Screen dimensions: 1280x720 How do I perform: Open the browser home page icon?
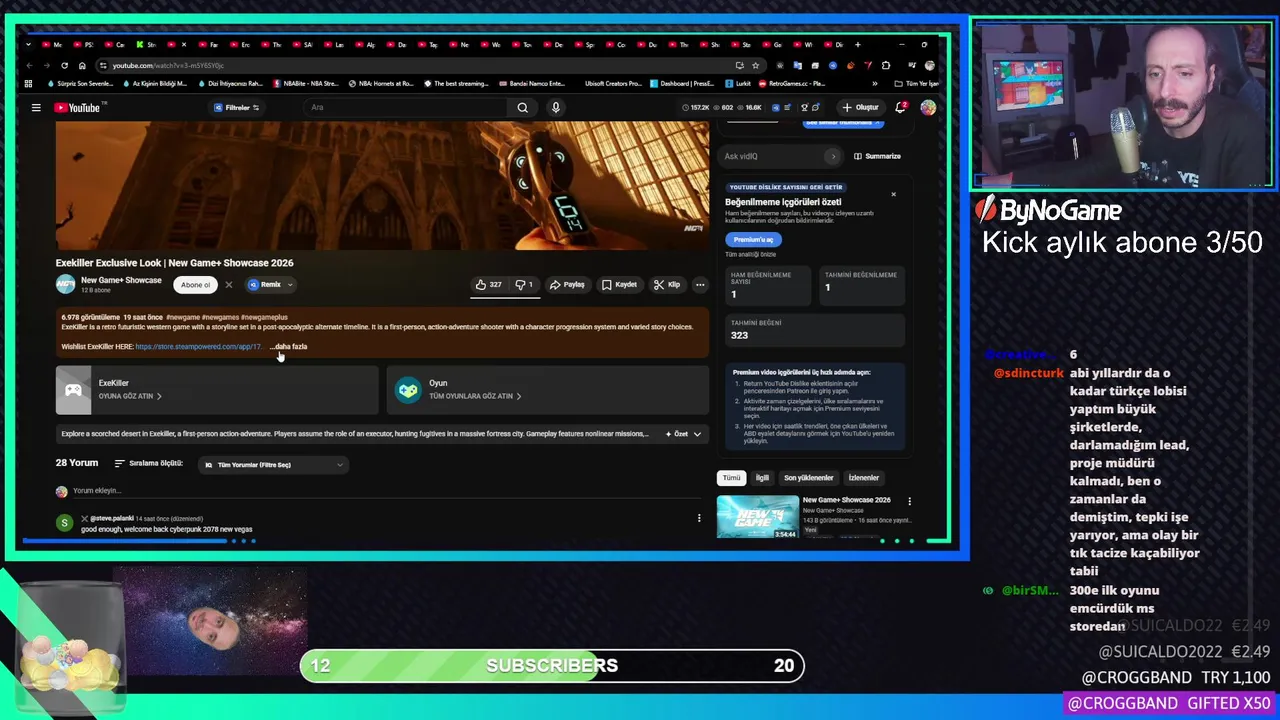point(82,65)
